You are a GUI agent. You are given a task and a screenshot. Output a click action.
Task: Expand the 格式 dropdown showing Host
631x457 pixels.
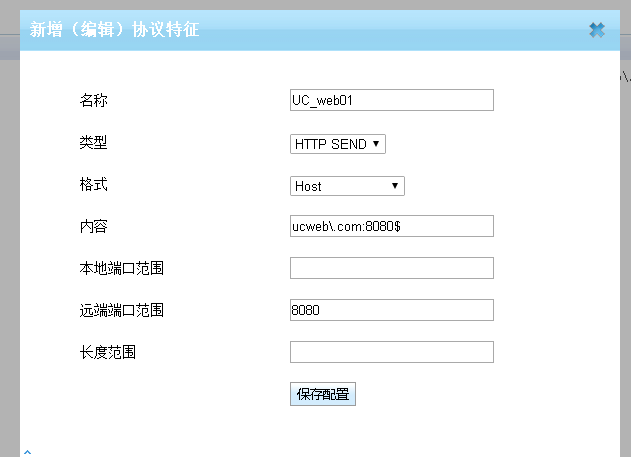(x=346, y=186)
